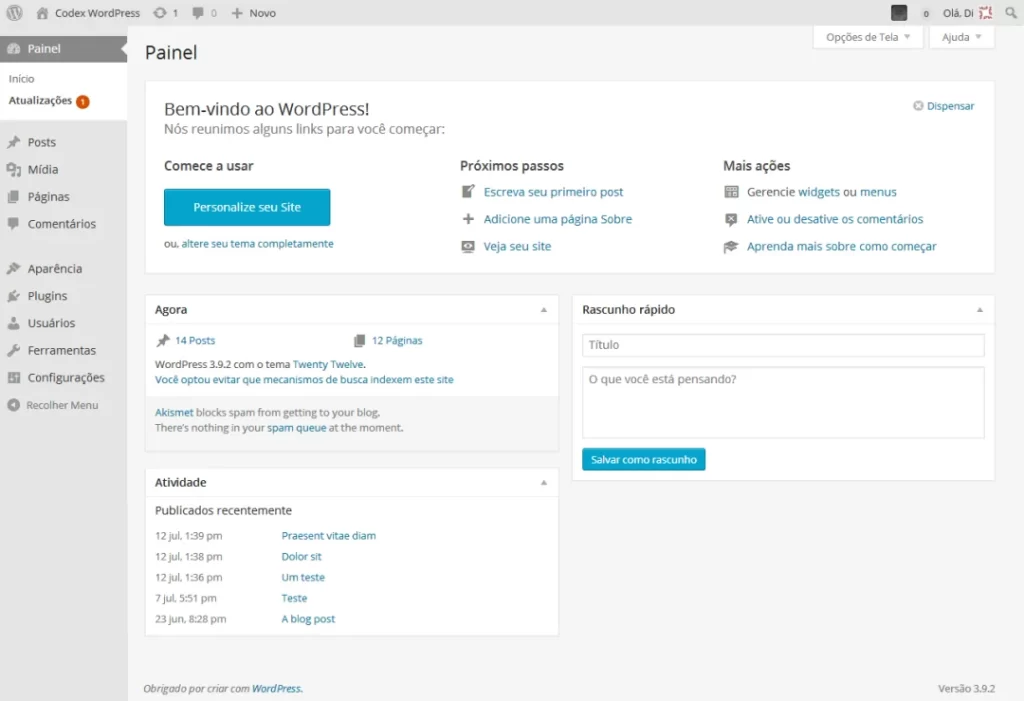Click the Personalize seu Site button
The width and height of the screenshot is (1024, 701).
pos(247,207)
